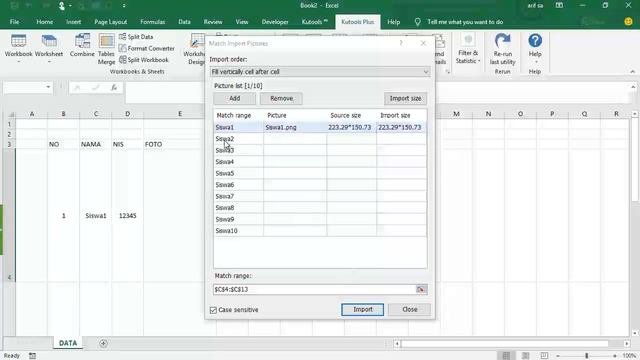Viewport: 640px width, 360px height.
Task: Re-run last utility
Action: [502, 49]
